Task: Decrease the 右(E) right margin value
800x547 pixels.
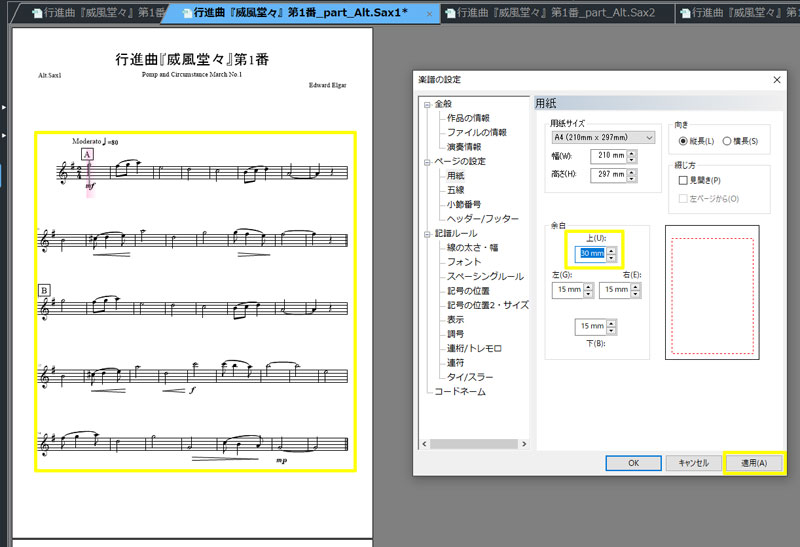Action: tap(635, 293)
